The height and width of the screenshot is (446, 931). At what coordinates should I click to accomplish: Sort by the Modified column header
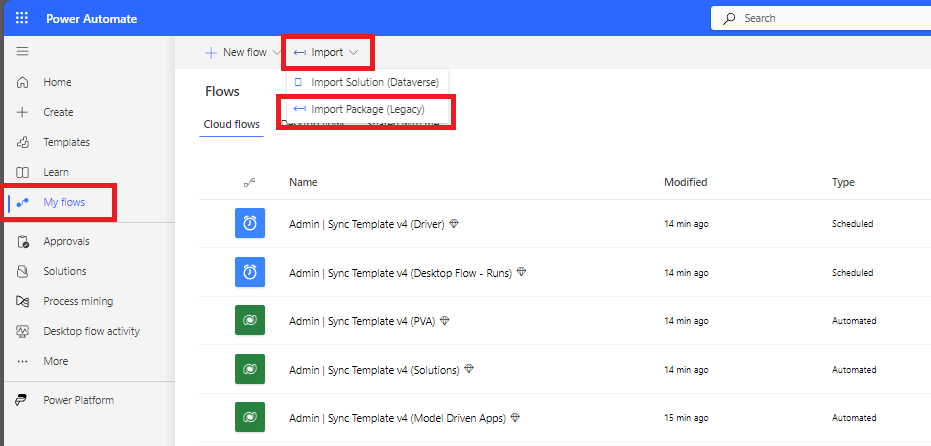click(686, 182)
